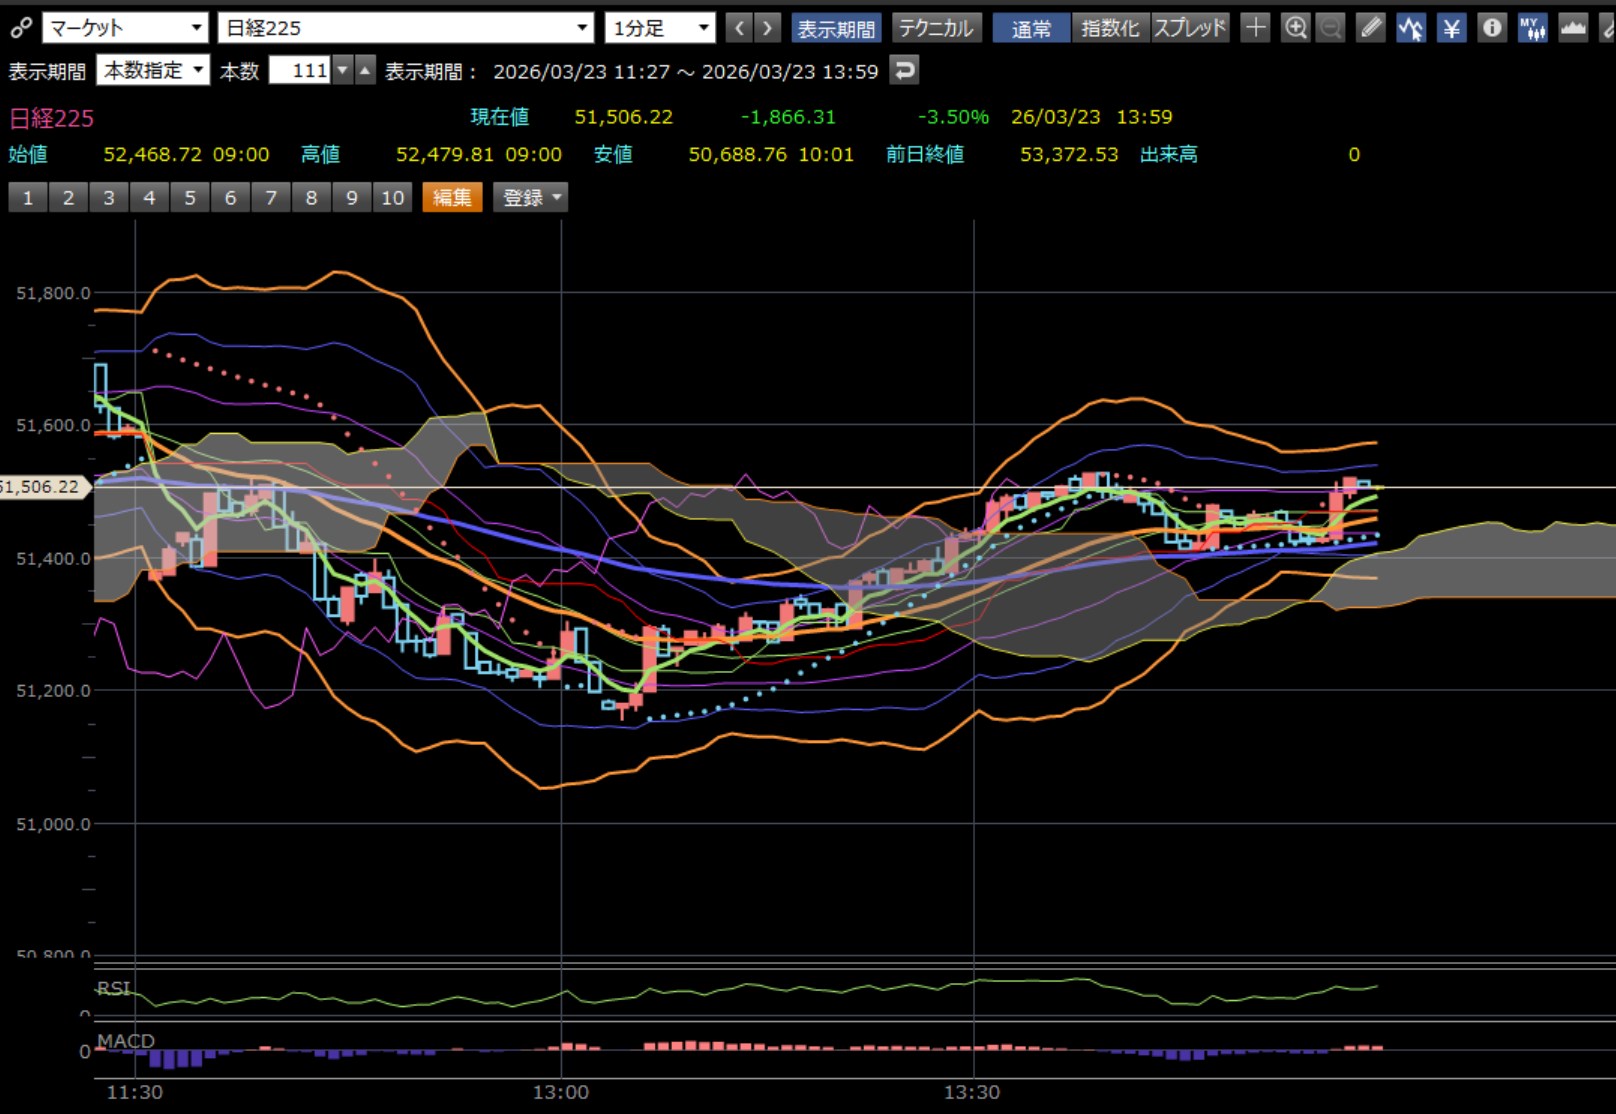
Task: Select preset tab number 5
Action: click(190, 198)
